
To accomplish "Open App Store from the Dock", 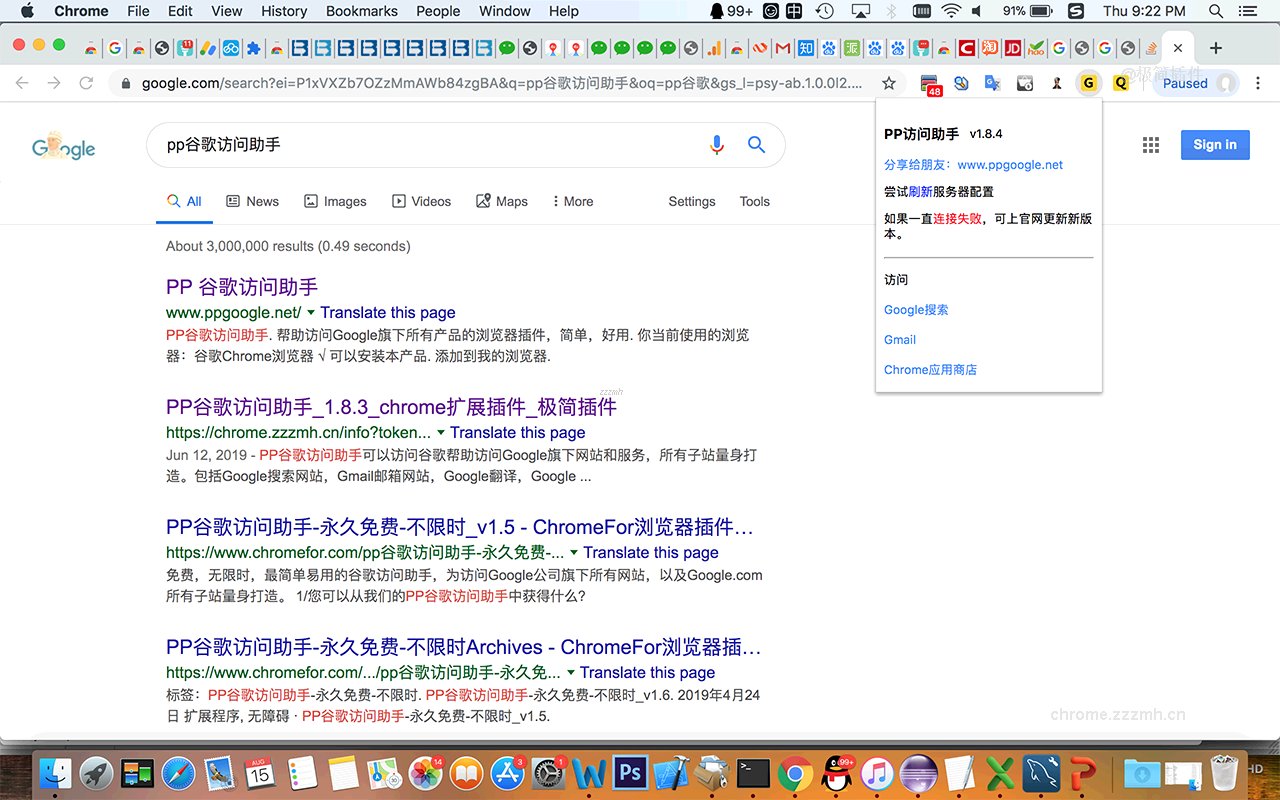I will click(x=508, y=773).
